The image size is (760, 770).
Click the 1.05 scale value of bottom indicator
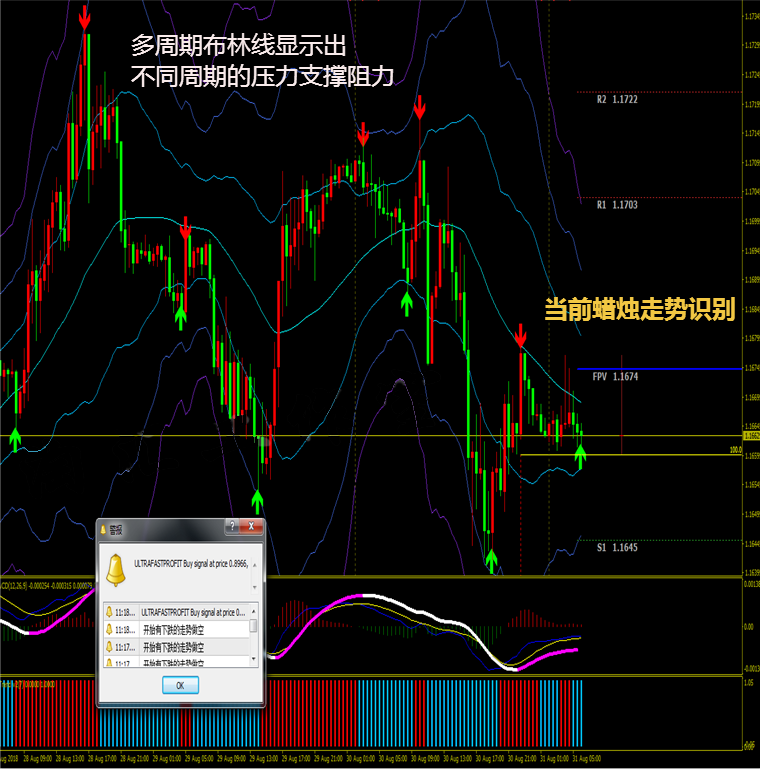click(748, 683)
